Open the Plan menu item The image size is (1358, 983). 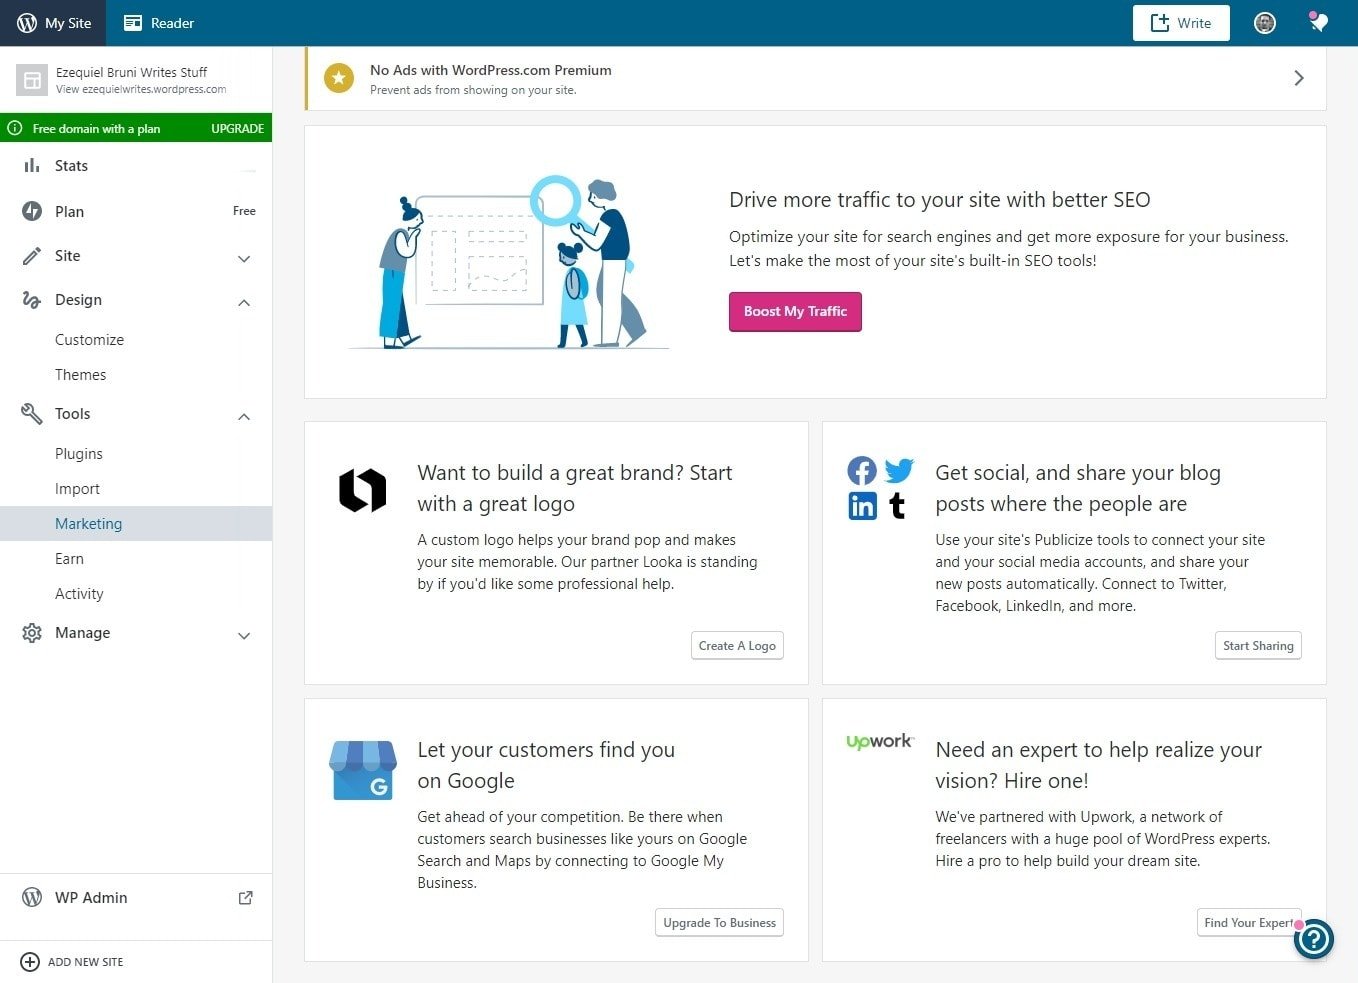136,211
